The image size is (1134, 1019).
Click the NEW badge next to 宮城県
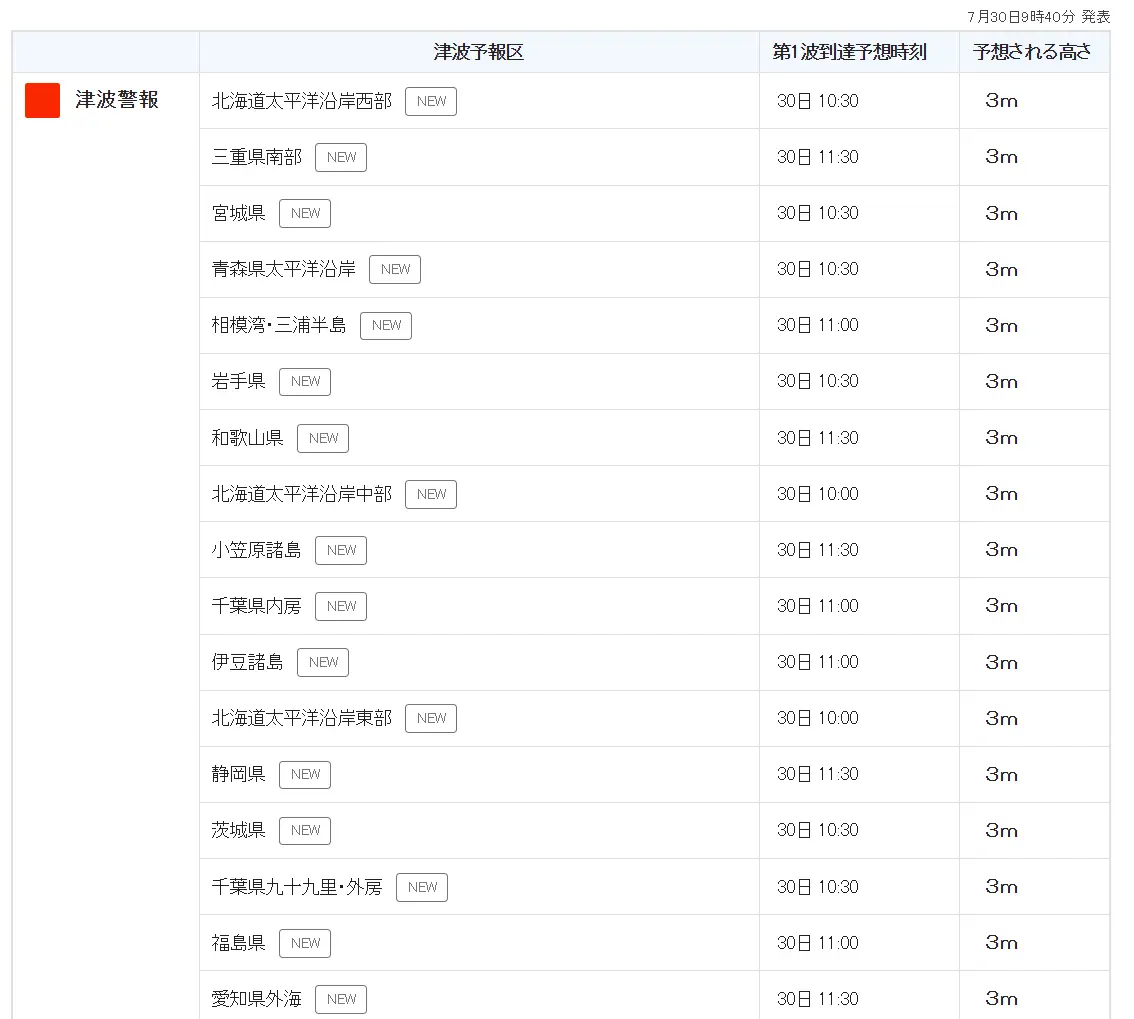305,213
